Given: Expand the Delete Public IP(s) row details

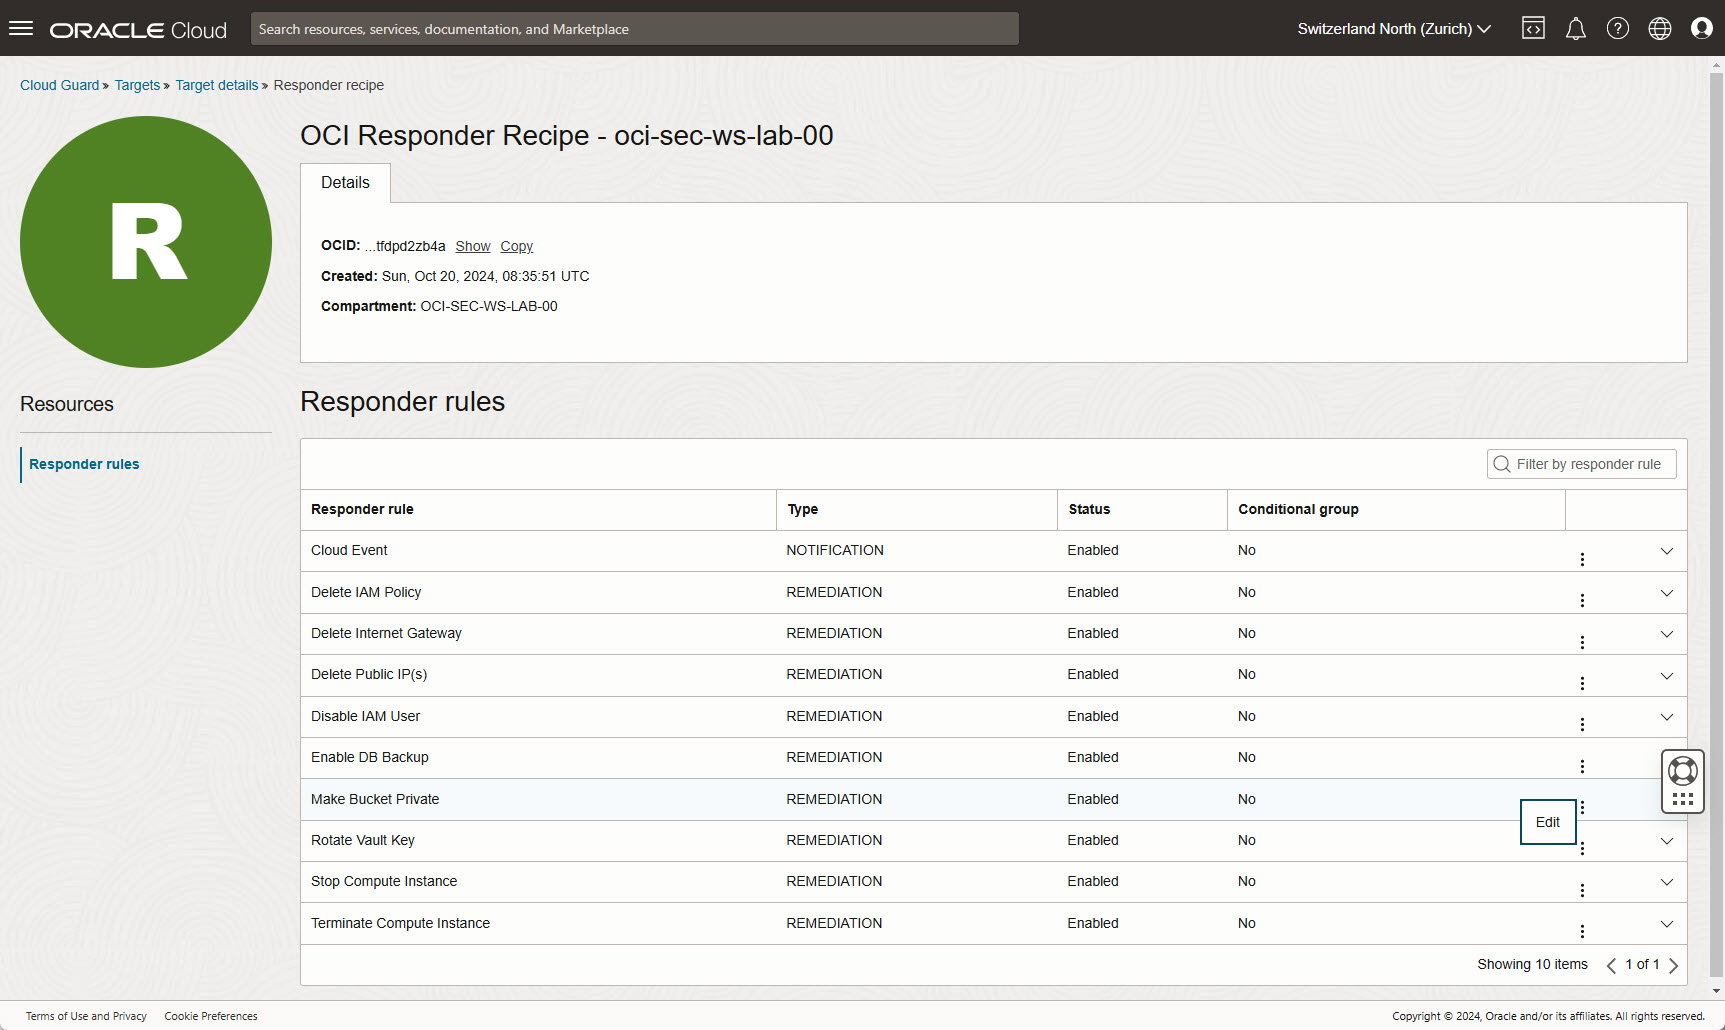Looking at the screenshot, I should [x=1667, y=676].
